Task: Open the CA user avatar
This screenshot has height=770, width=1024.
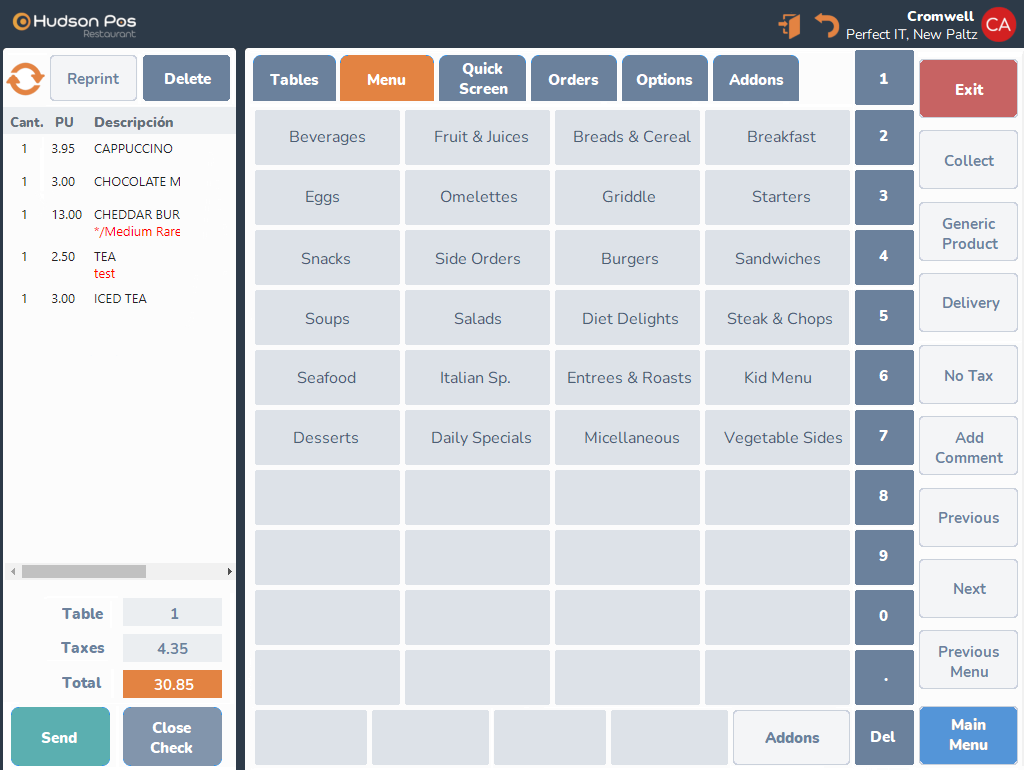Action: [997, 25]
